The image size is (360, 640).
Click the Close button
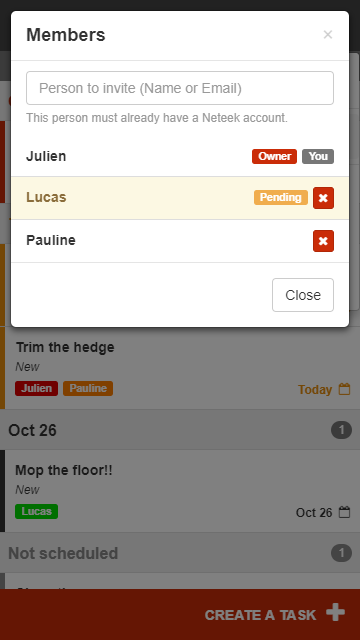[303, 295]
